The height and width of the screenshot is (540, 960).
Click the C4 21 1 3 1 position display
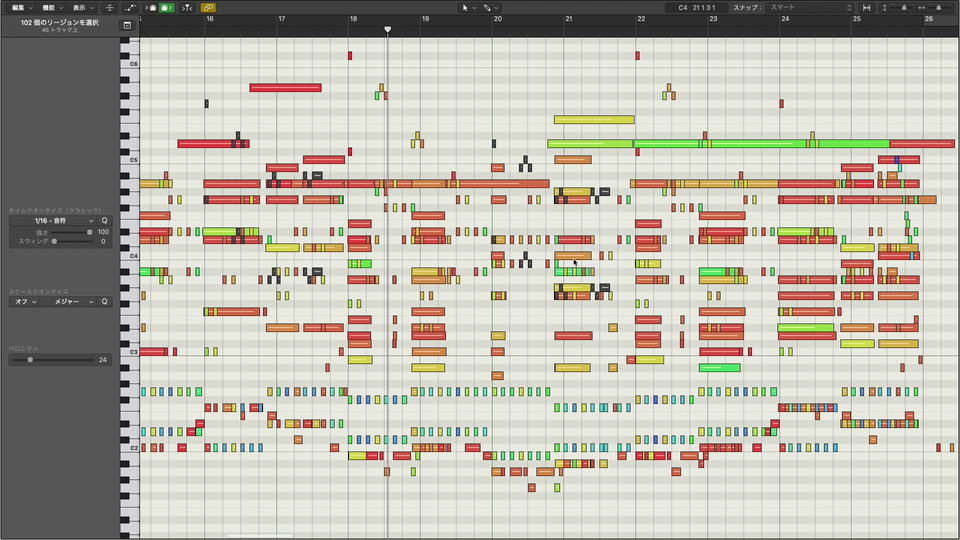tap(697, 8)
